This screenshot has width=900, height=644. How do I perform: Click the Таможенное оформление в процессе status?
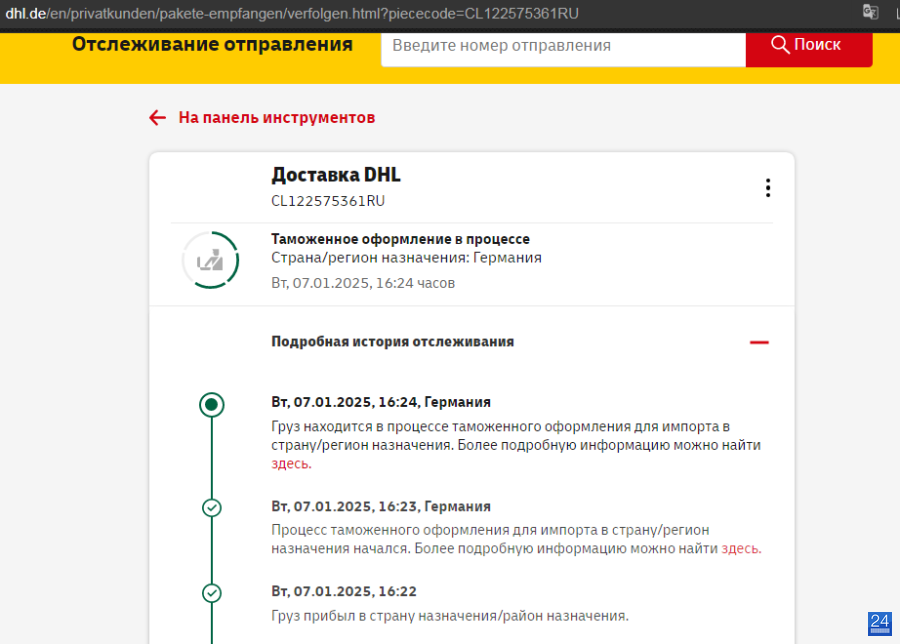[400, 239]
